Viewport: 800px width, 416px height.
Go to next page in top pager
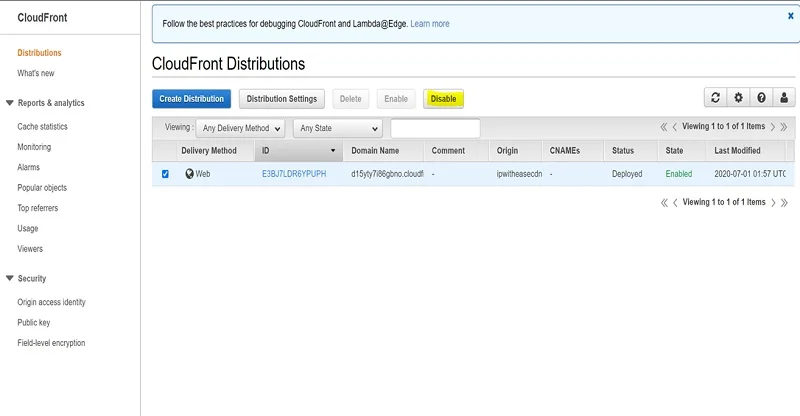click(772, 127)
